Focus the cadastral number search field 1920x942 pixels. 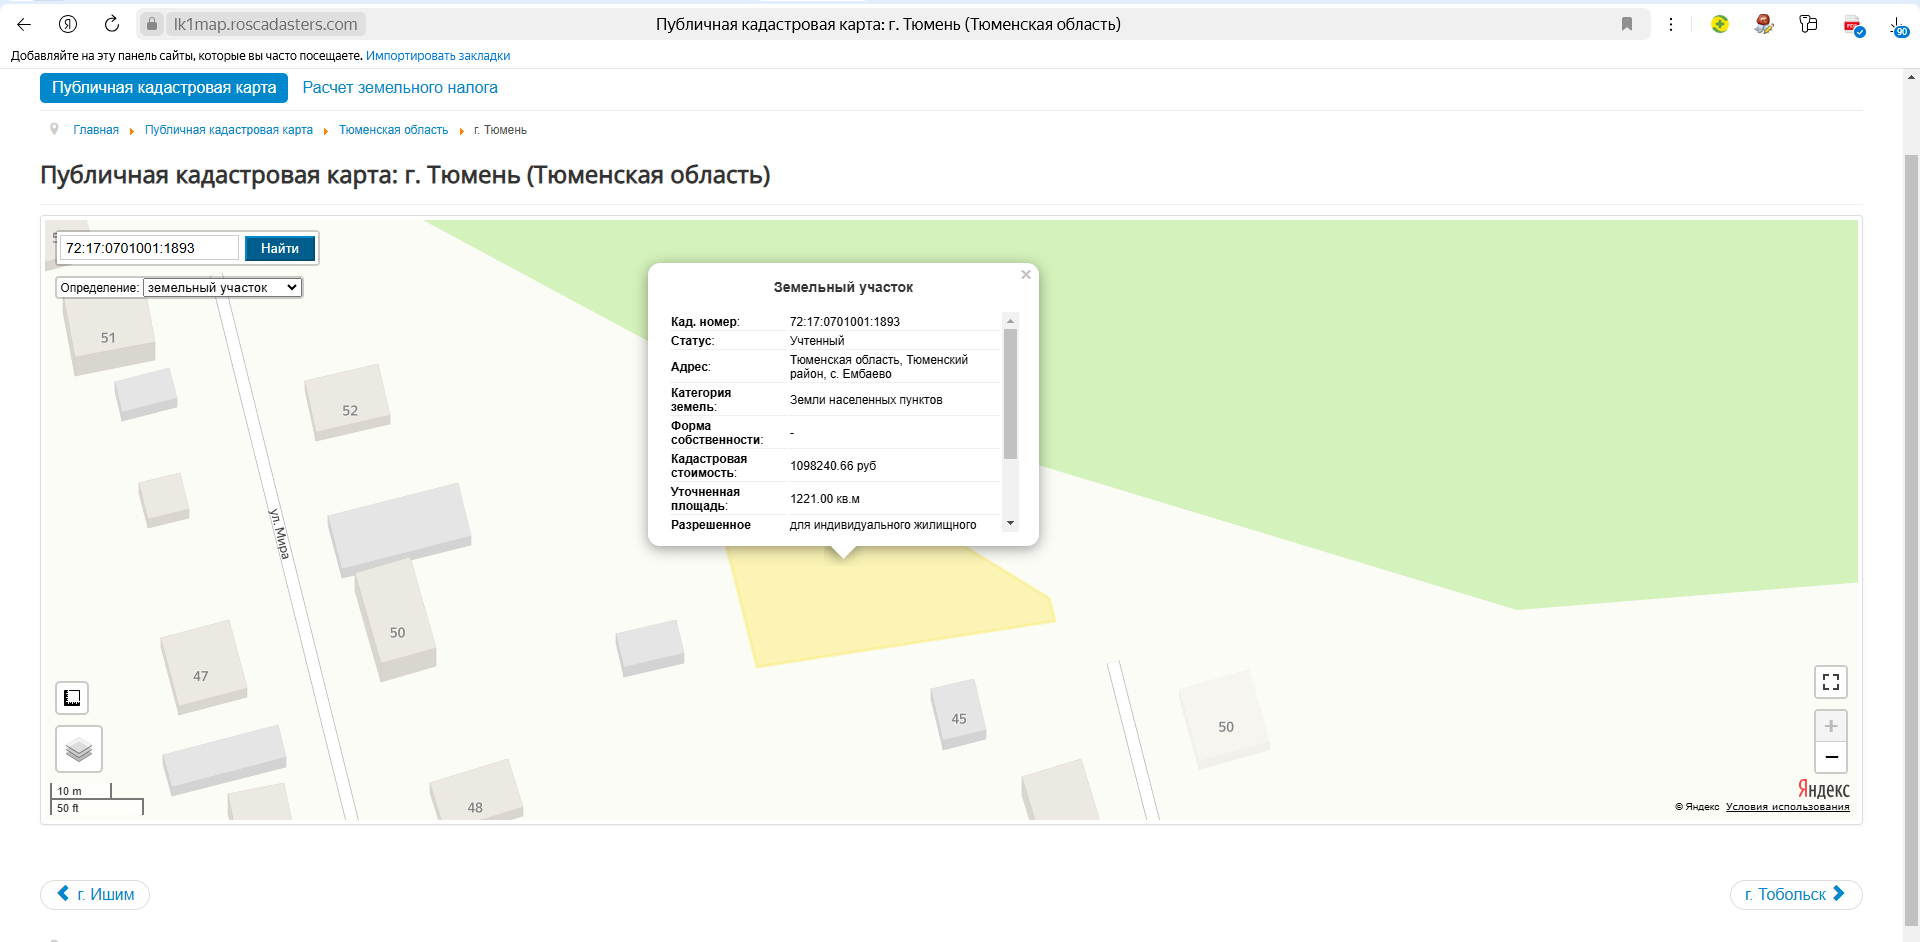point(150,248)
